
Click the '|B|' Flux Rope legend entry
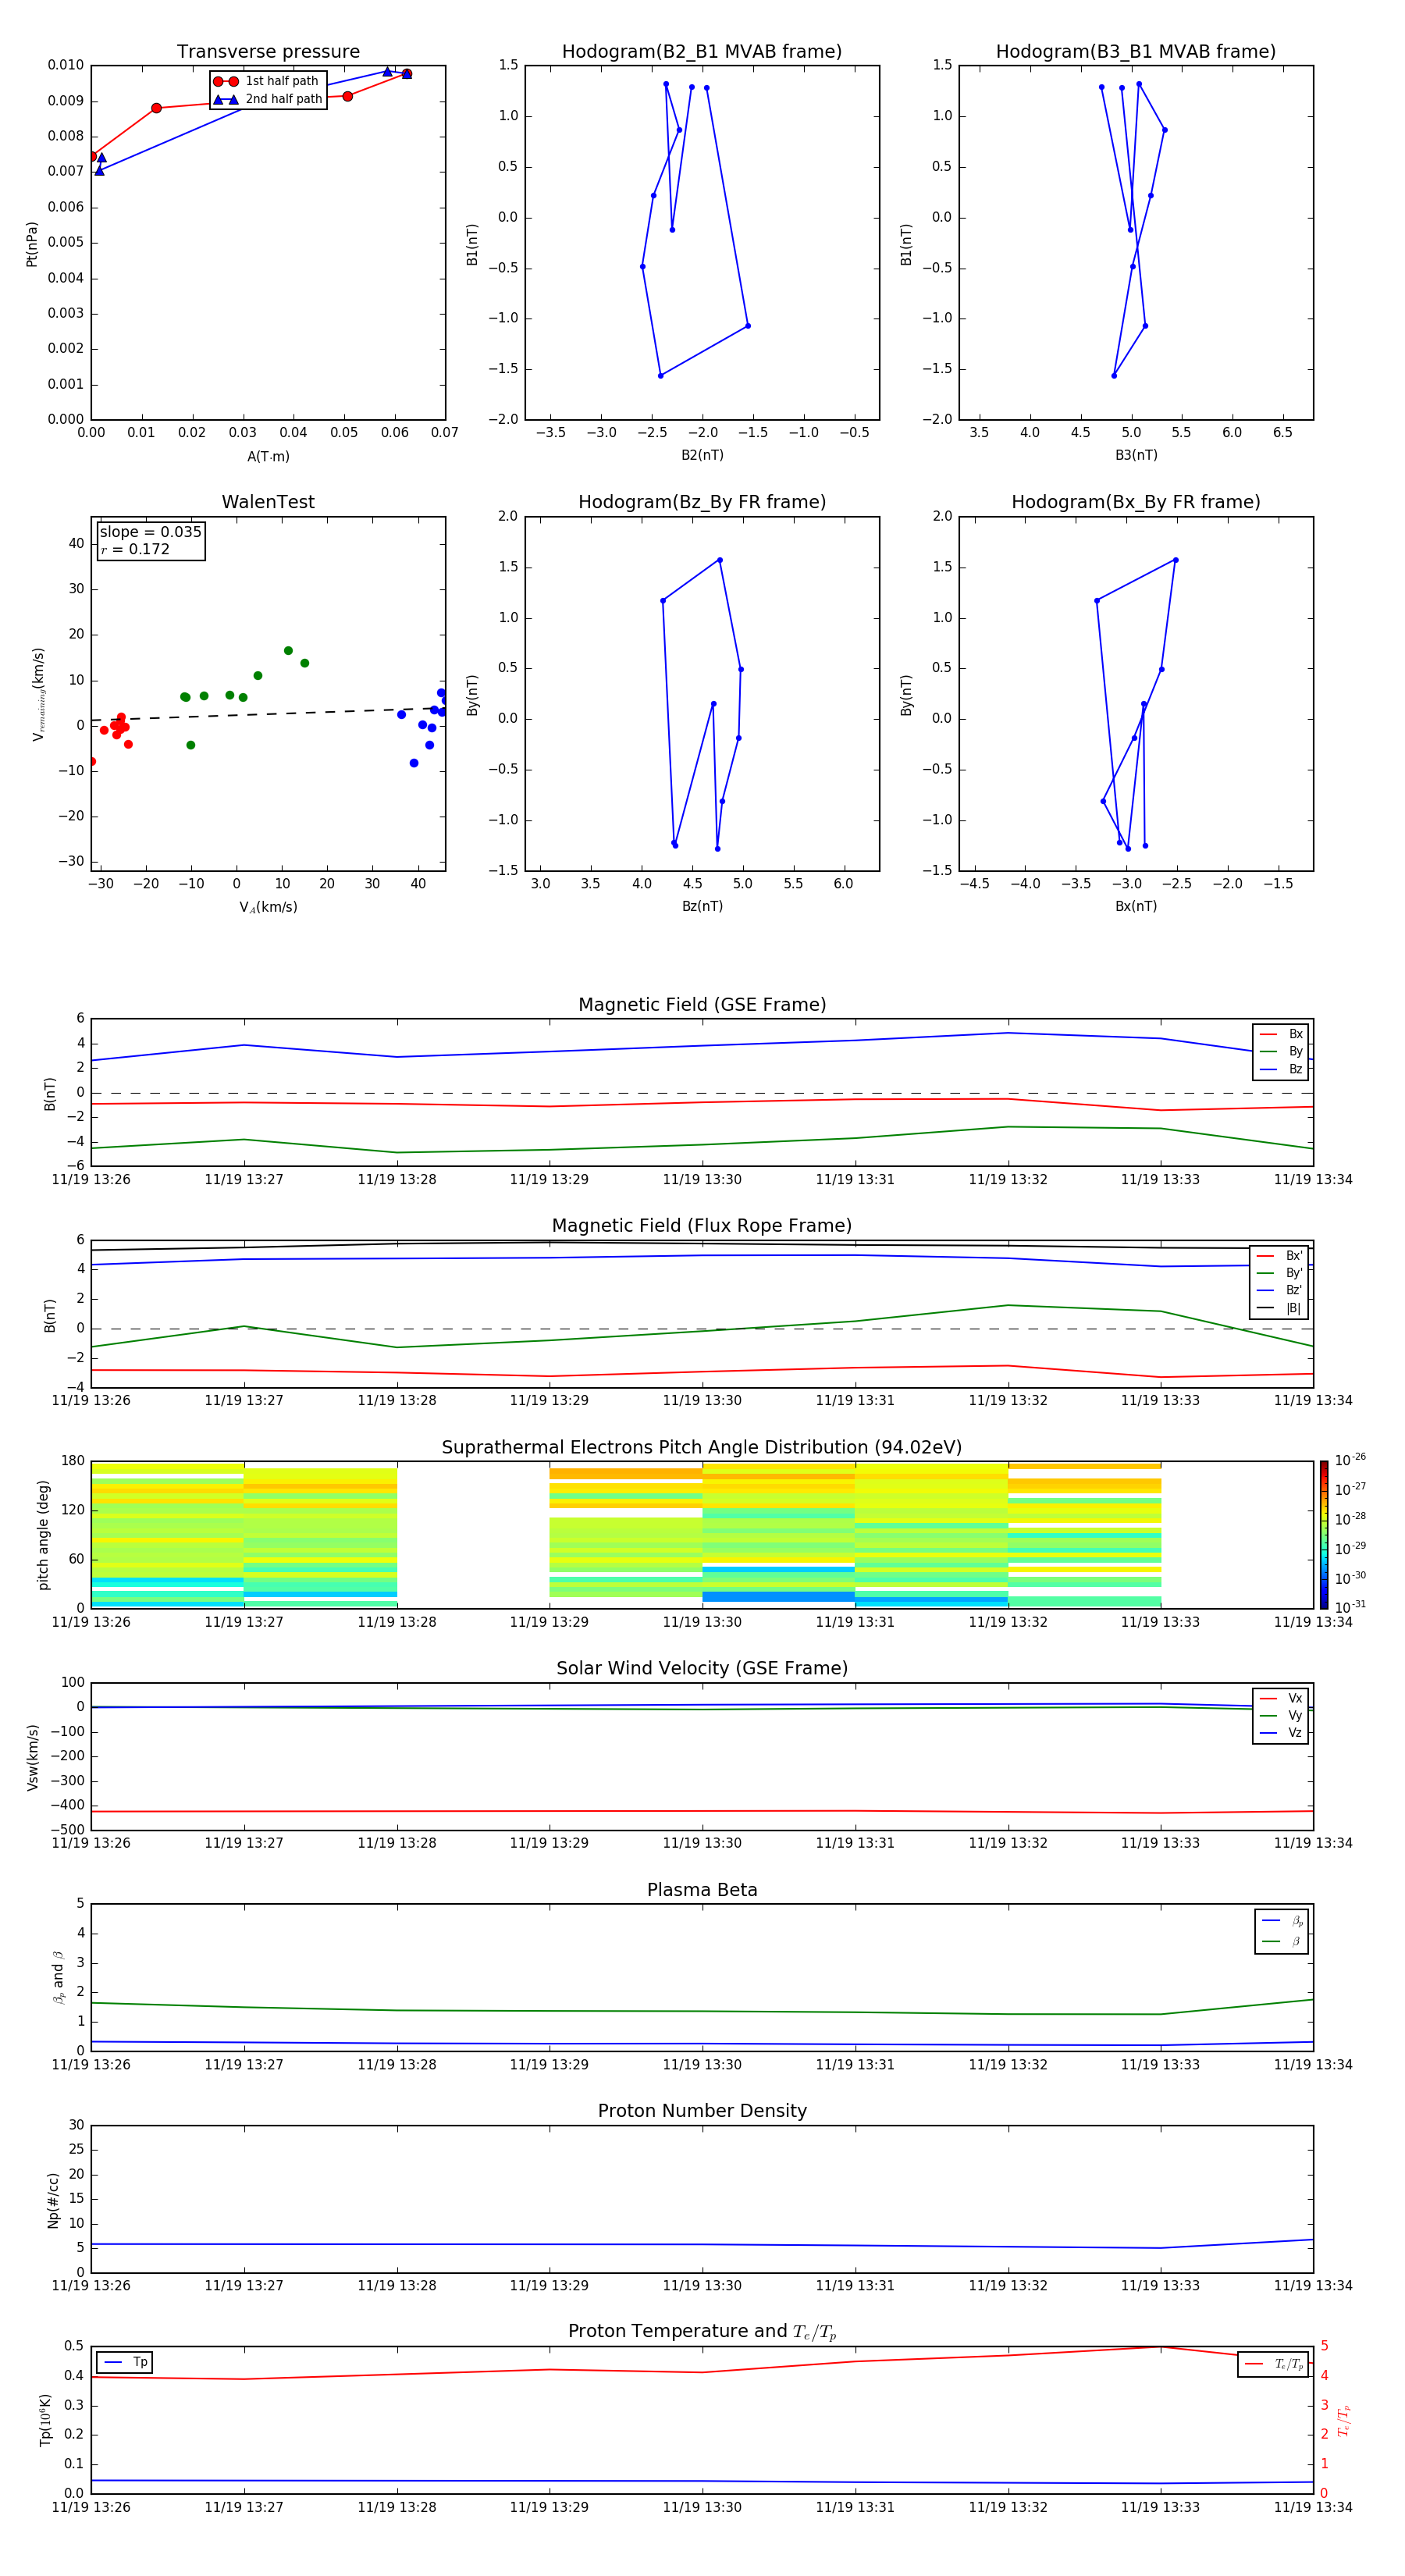[1279, 1308]
